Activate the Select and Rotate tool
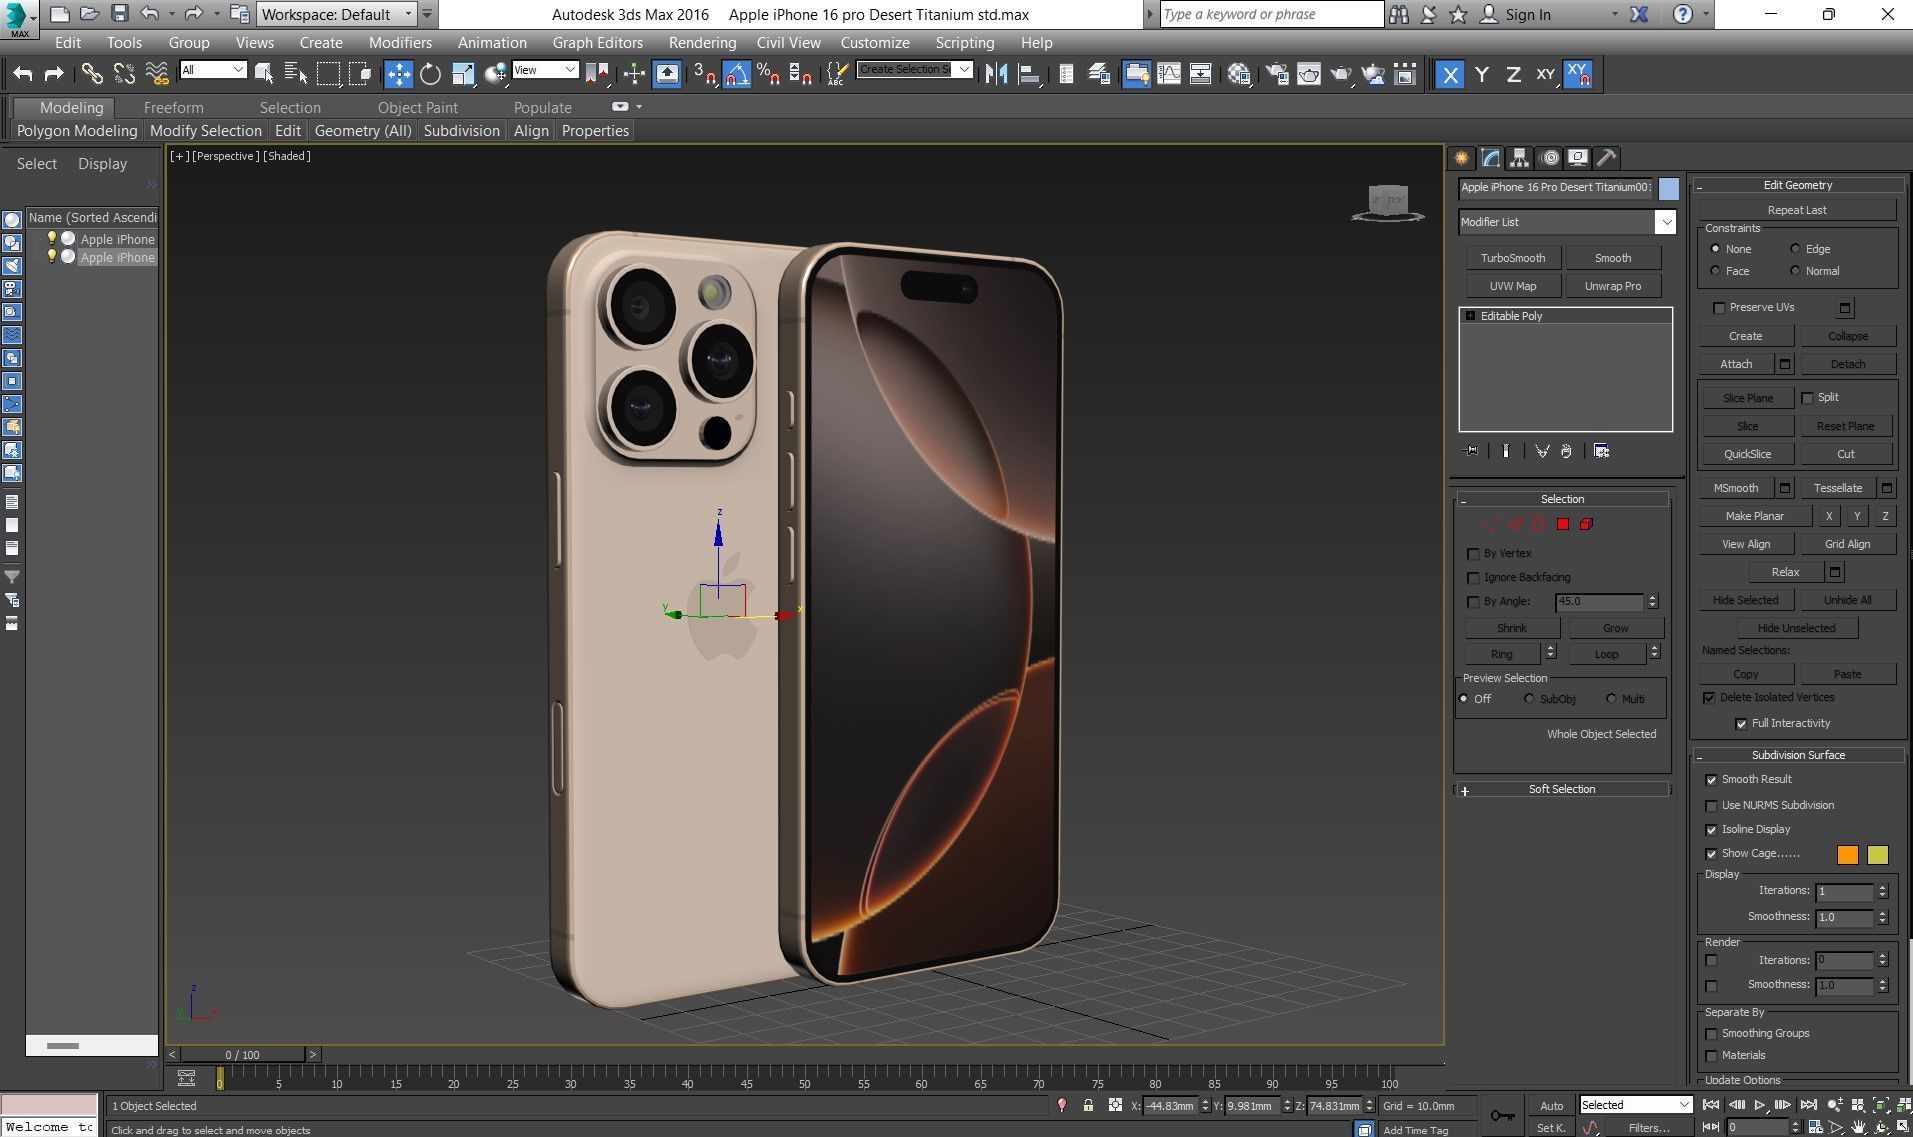This screenshot has width=1913, height=1137. [x=430, y=74]
